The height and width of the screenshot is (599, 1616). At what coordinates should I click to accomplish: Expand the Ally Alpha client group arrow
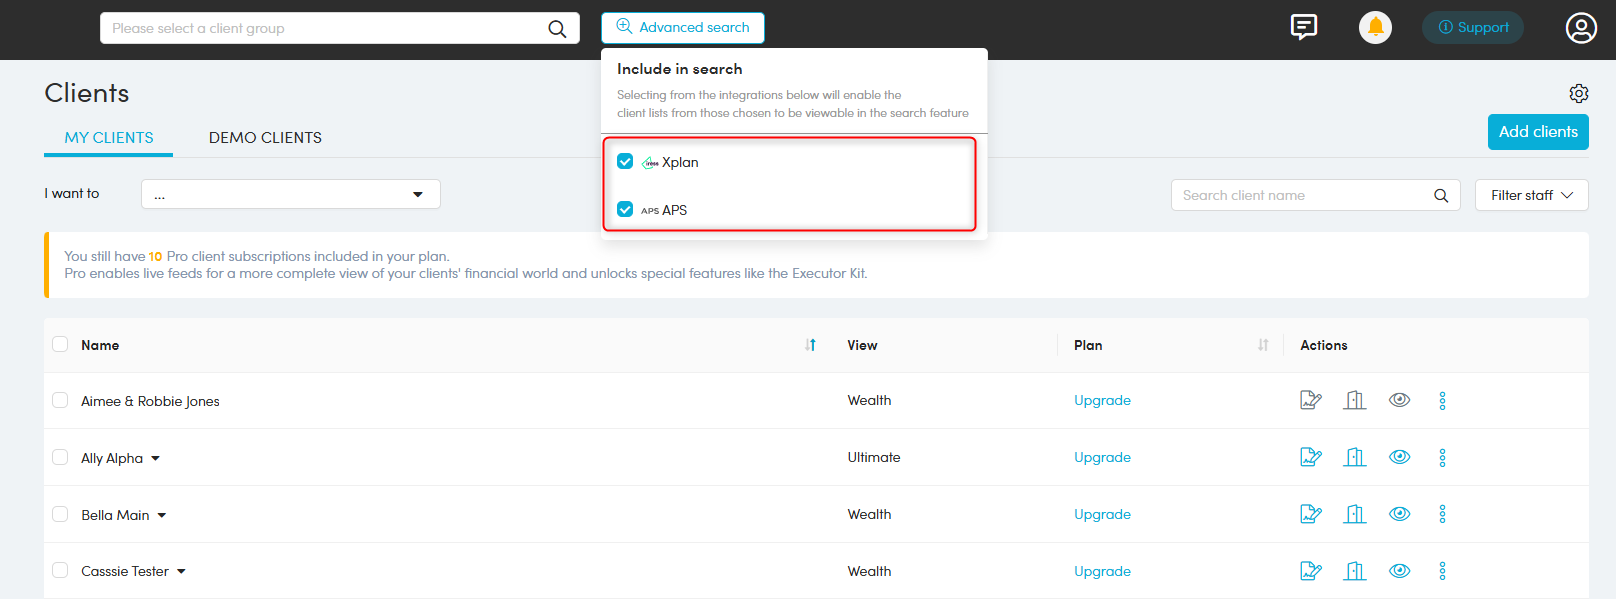[x=155, y=458]
